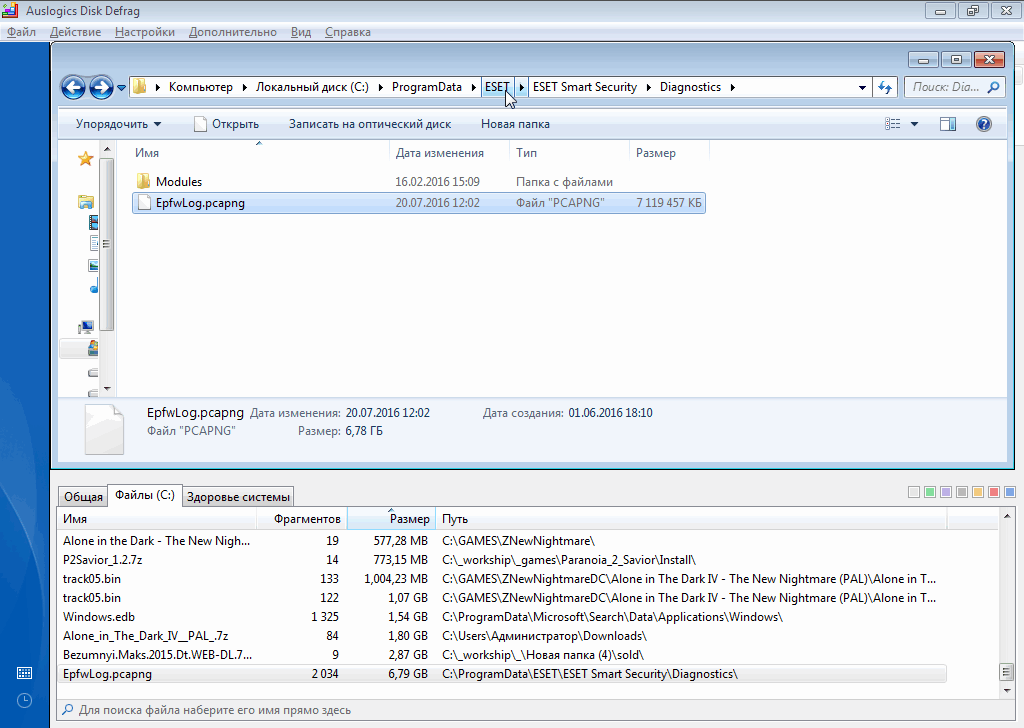Click the red legend color square
Viewport: 1024px width, 728px height.
click(x=994, y=492)
